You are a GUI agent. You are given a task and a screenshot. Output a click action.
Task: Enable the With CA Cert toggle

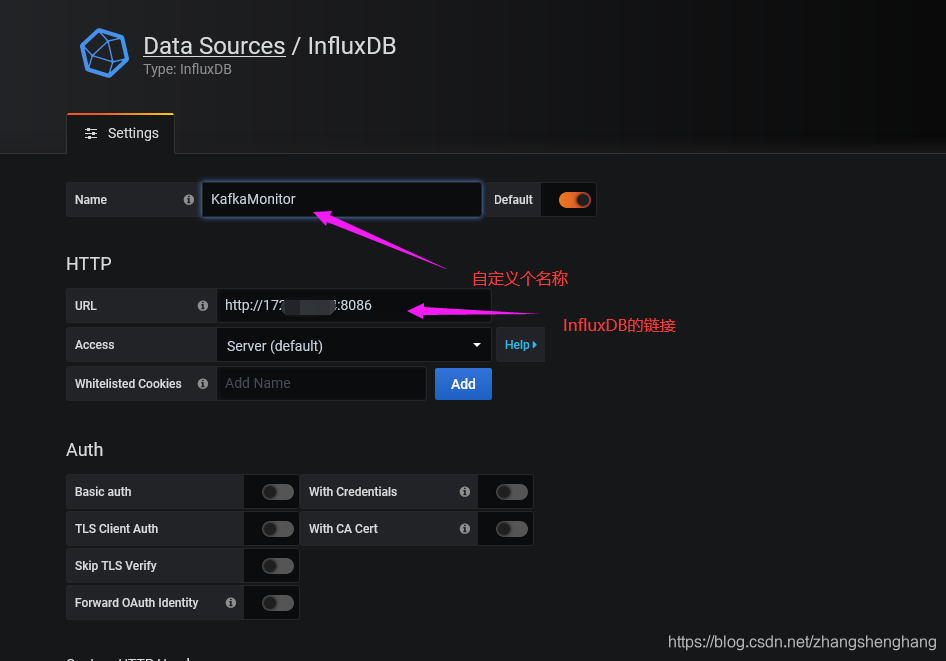[x=512, y=529]
